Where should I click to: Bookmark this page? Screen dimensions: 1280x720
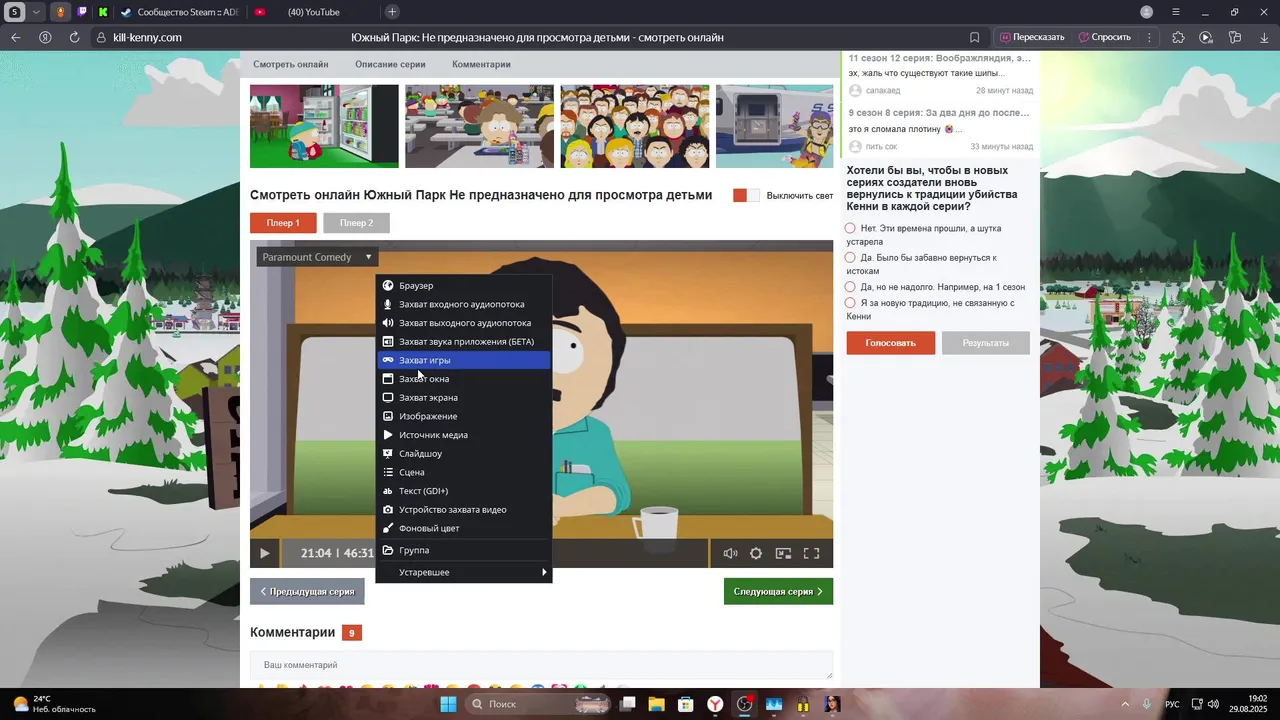(975, 37)
